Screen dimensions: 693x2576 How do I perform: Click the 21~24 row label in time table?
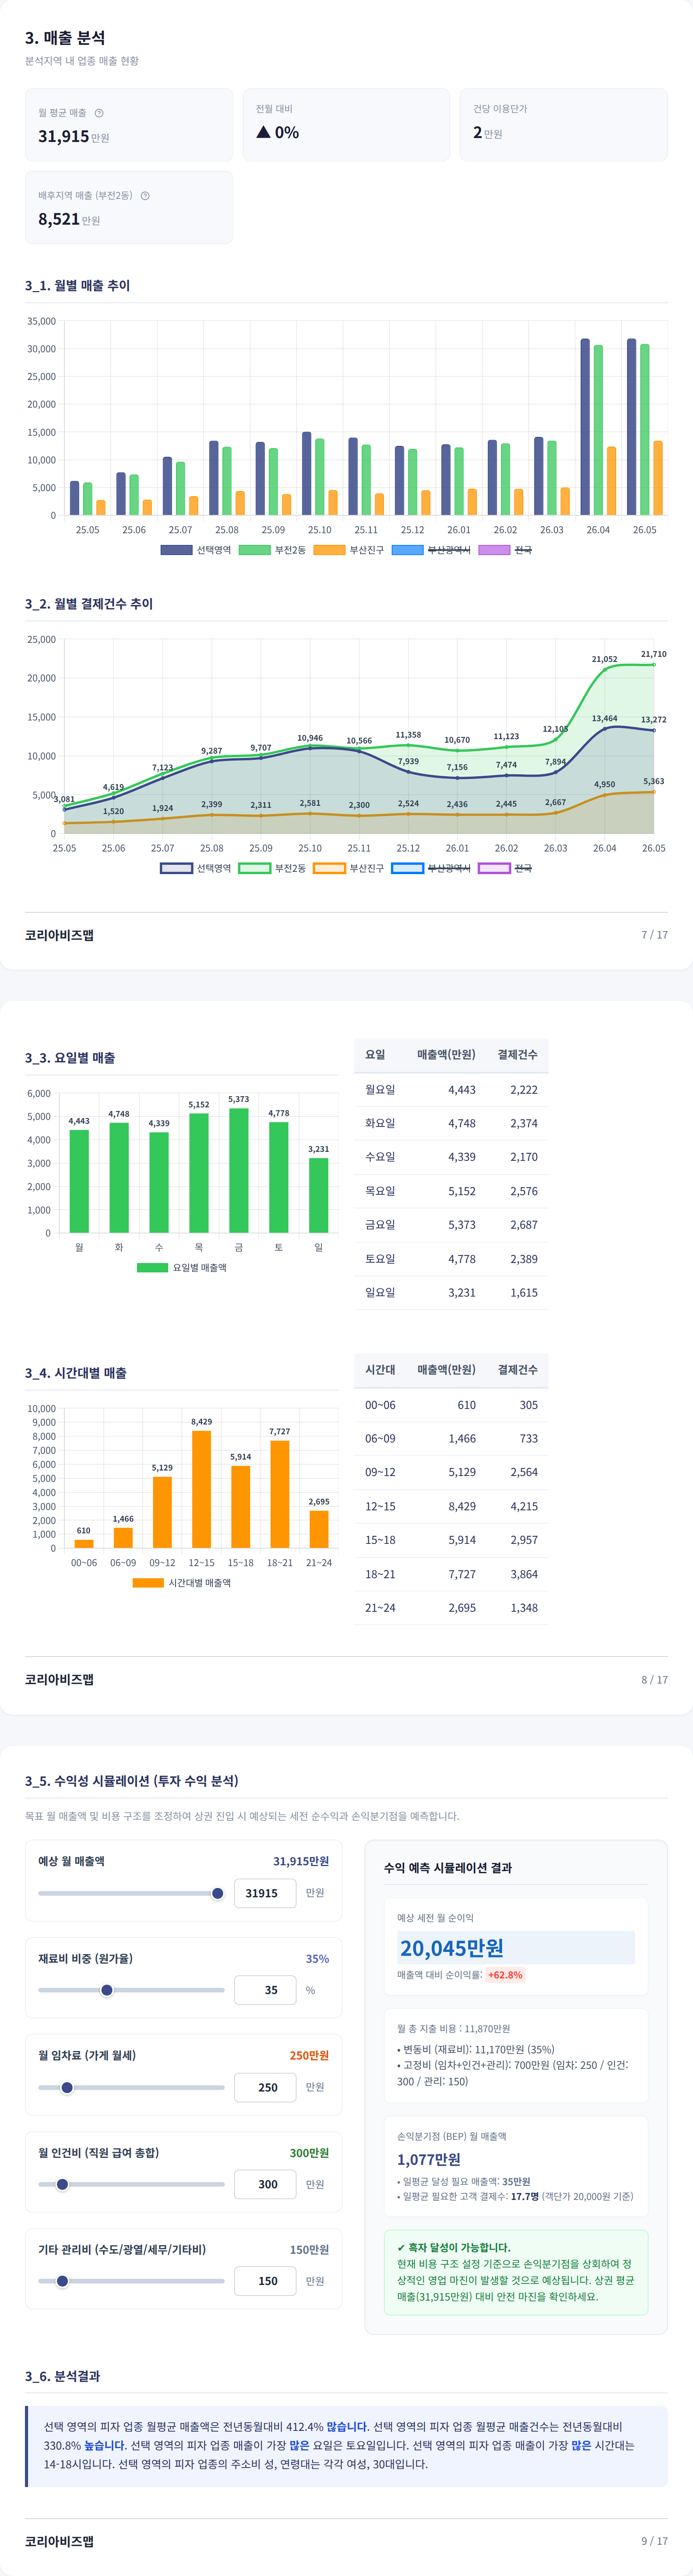click(380, 1608)
